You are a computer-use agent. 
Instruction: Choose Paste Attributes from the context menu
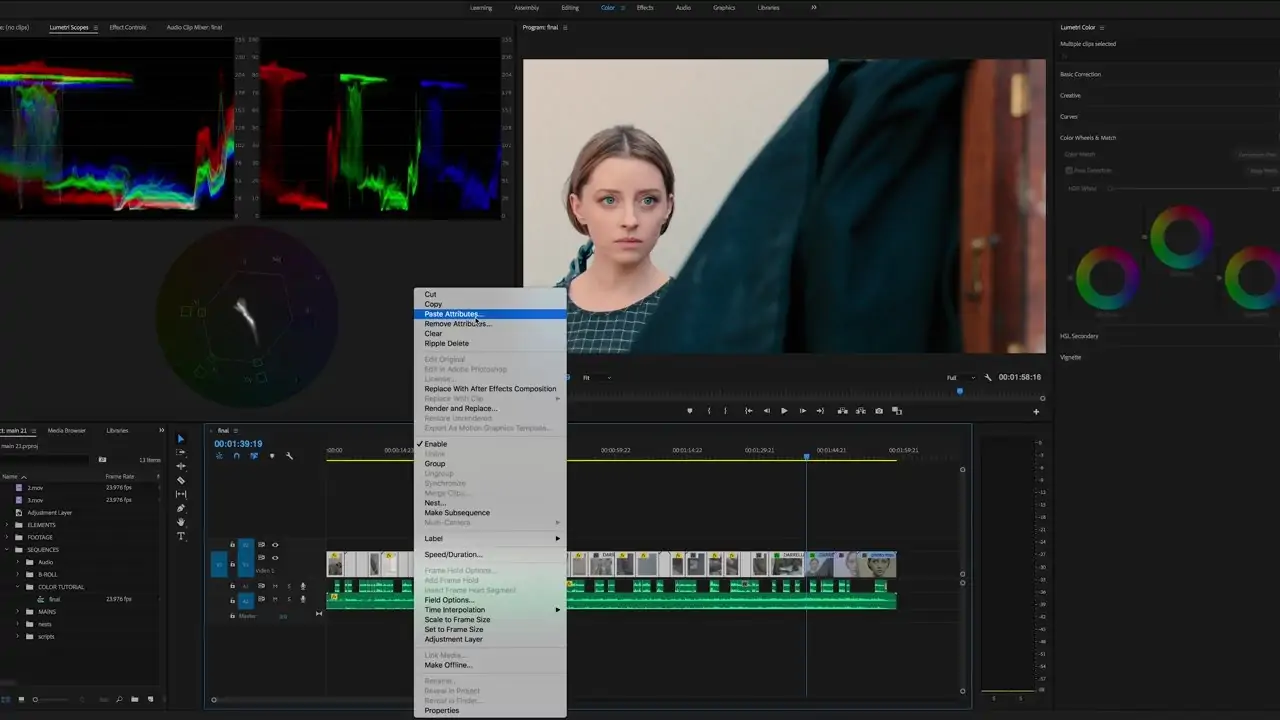[453, 314]
